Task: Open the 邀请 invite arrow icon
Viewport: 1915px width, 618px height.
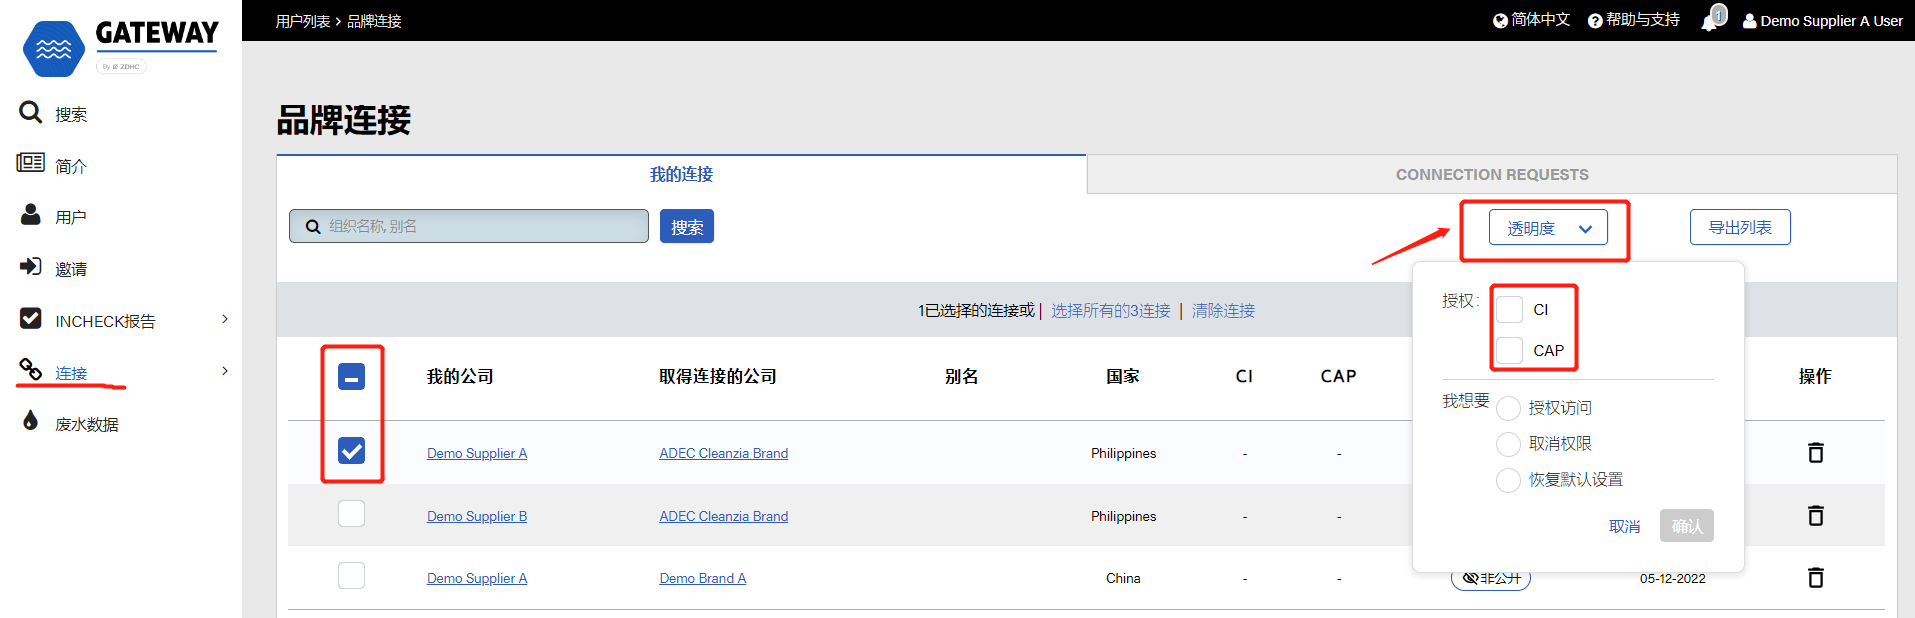Action: 31,267
